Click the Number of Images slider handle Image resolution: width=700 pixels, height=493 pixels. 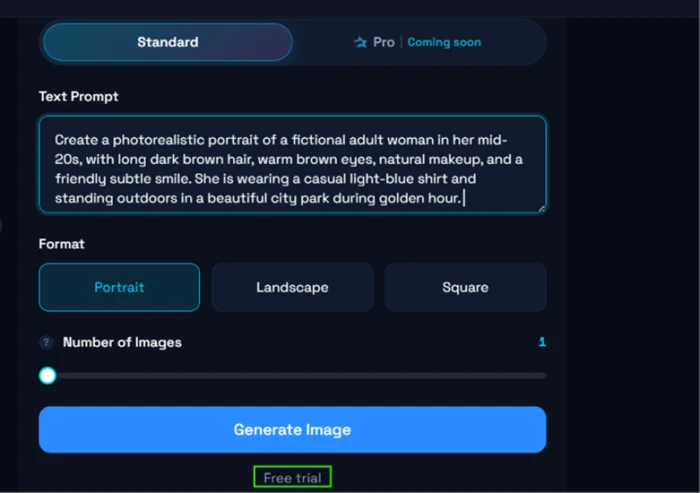pyautogui.click(x=47, y=376)
